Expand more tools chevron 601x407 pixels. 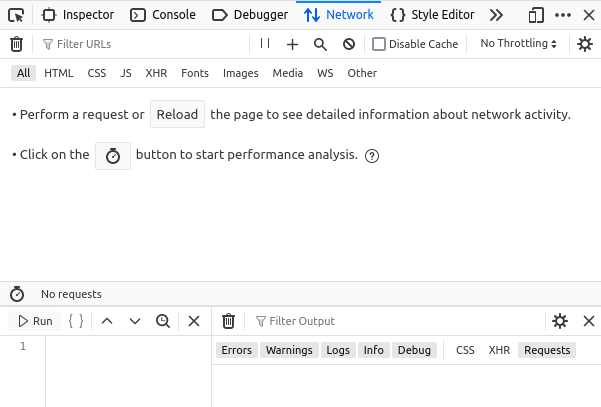point(496,15)
